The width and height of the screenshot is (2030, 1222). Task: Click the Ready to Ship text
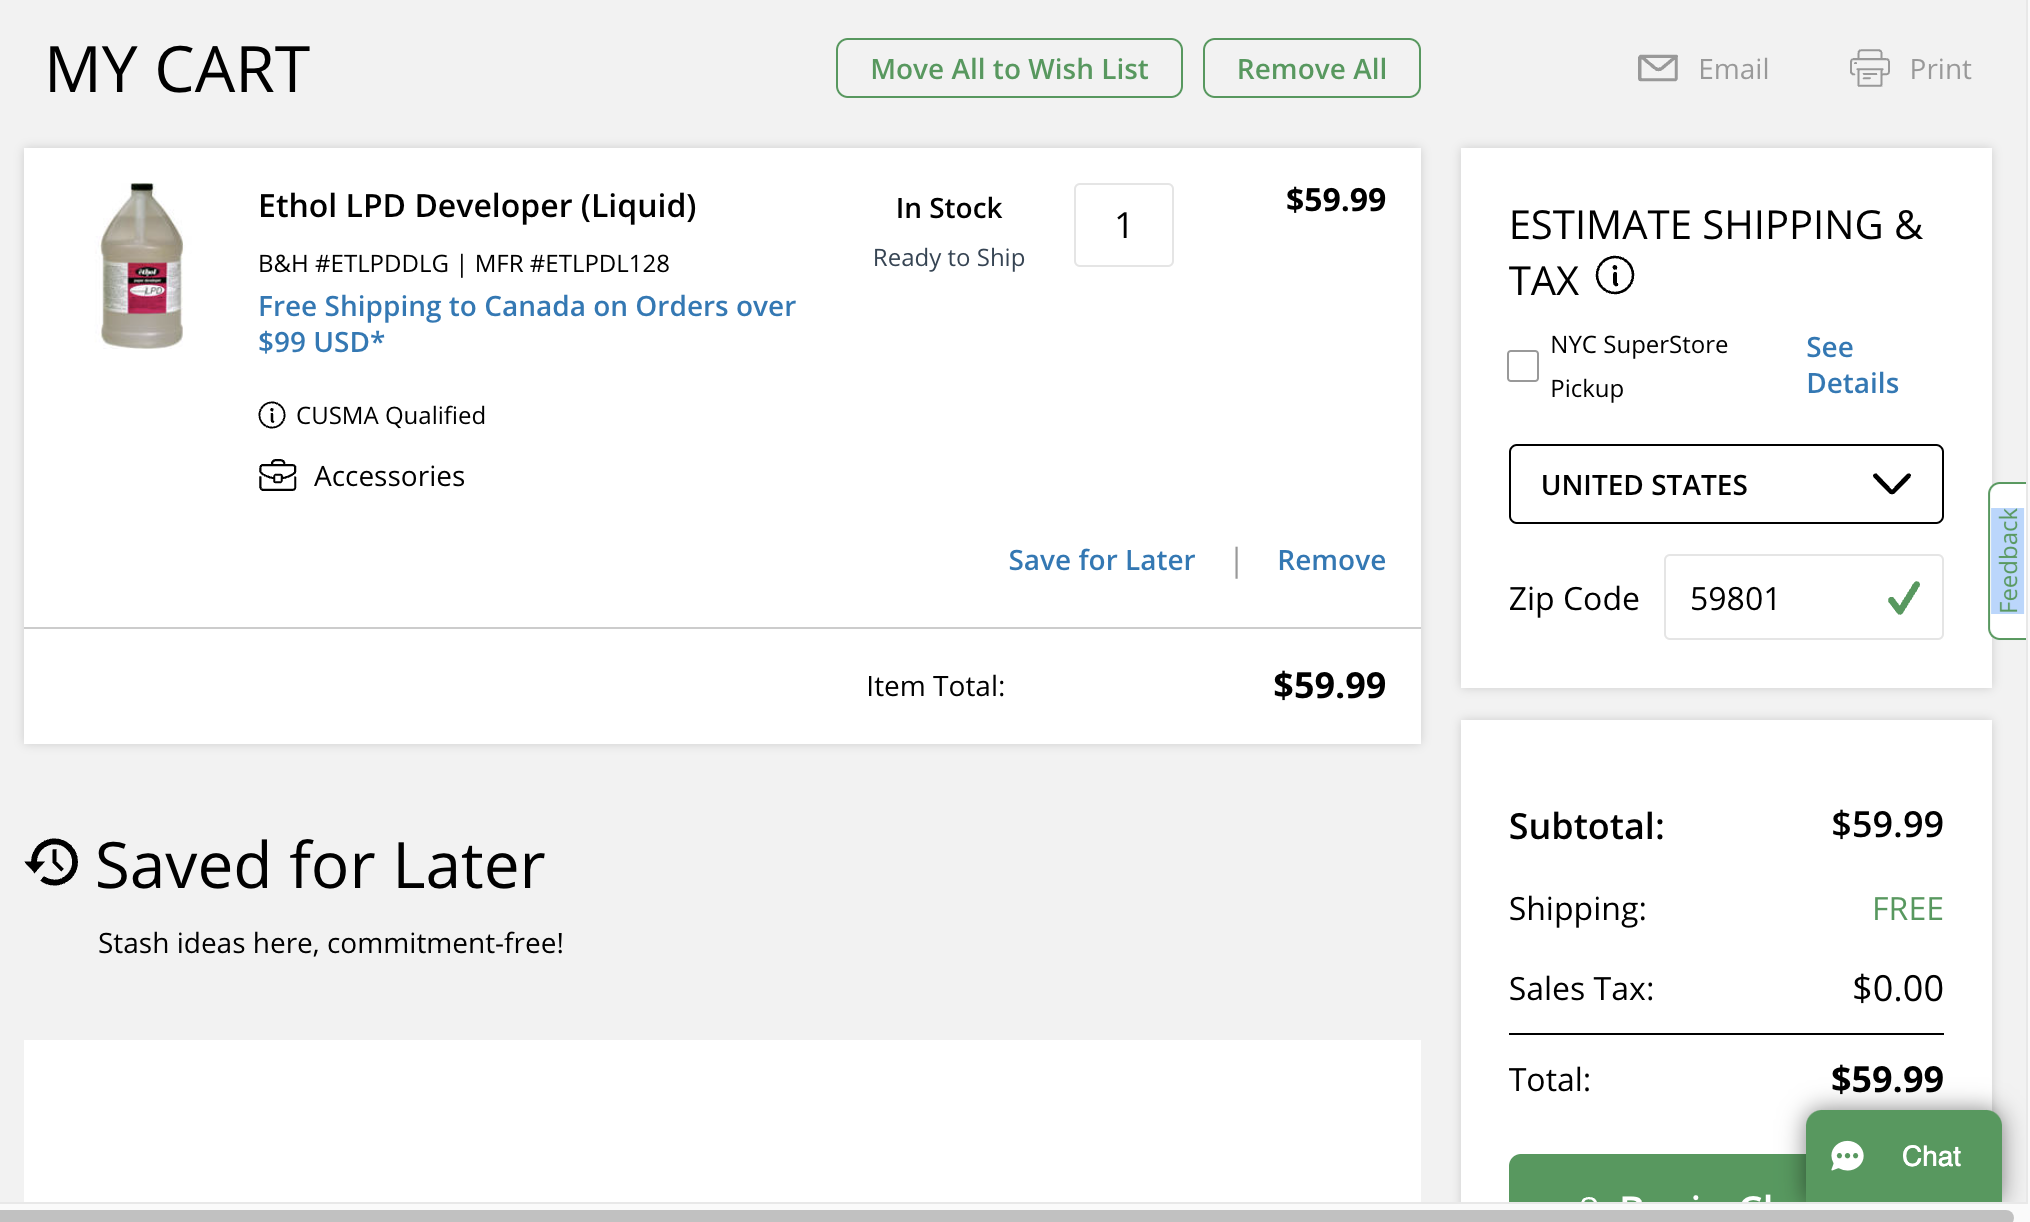click(948, 258)
